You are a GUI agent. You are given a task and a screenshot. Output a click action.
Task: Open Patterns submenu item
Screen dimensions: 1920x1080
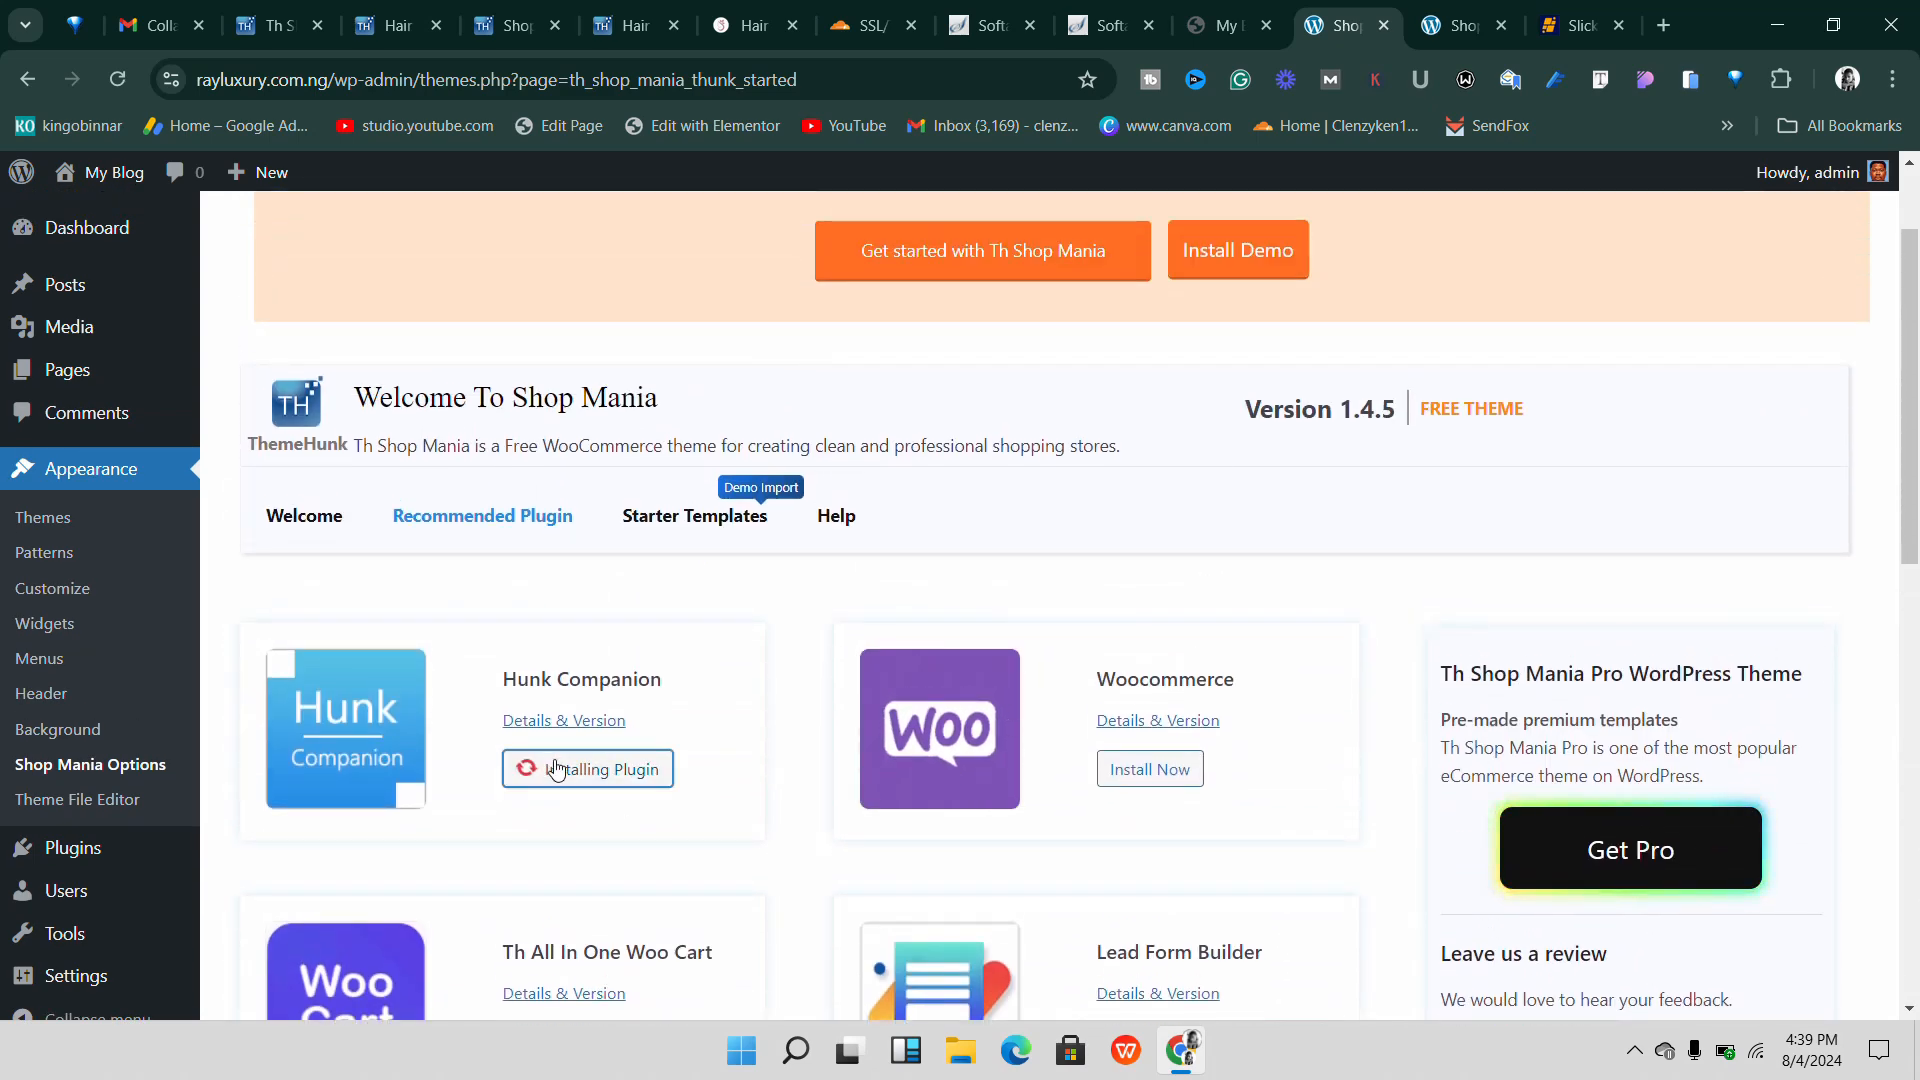click(44, 552)
